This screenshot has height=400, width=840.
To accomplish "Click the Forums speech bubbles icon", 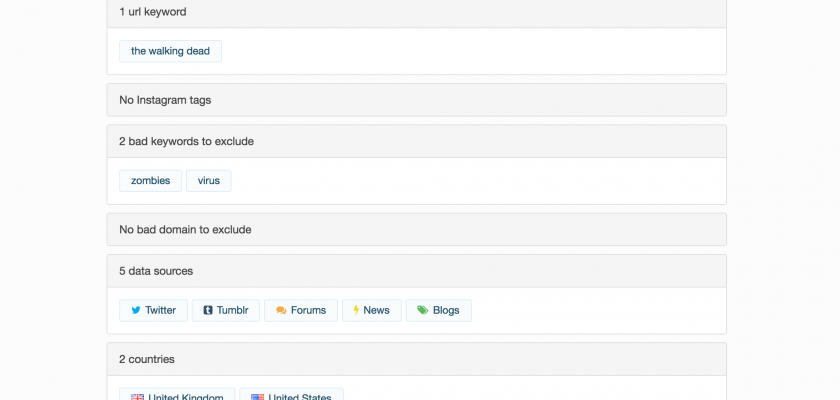I will tap(281, 310).
